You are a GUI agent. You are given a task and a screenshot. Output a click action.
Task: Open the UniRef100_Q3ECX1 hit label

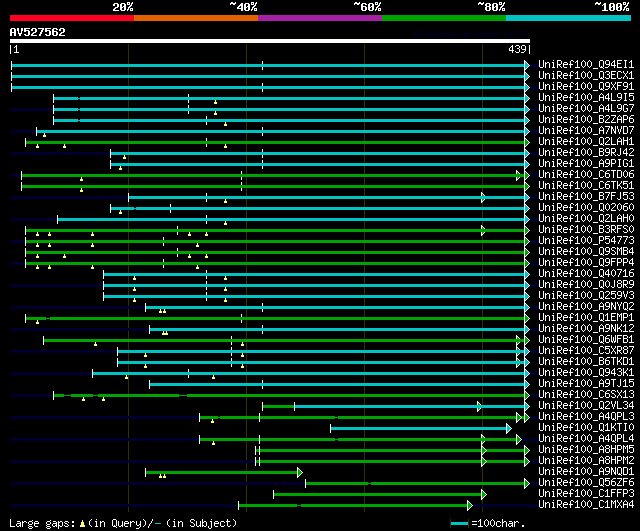pyautogui.click(x=586, y=76)
